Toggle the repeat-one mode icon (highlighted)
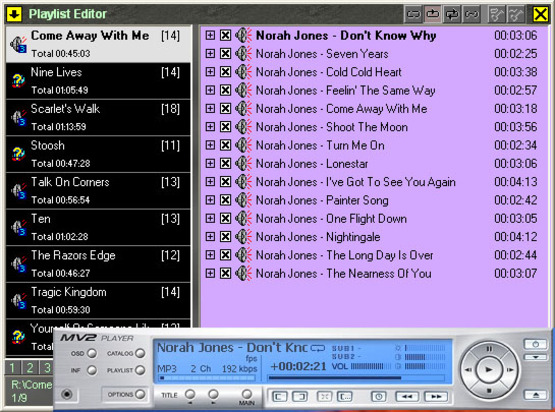Image resolution: width=555 pixels, height=412 pixels. pos(433,14)
